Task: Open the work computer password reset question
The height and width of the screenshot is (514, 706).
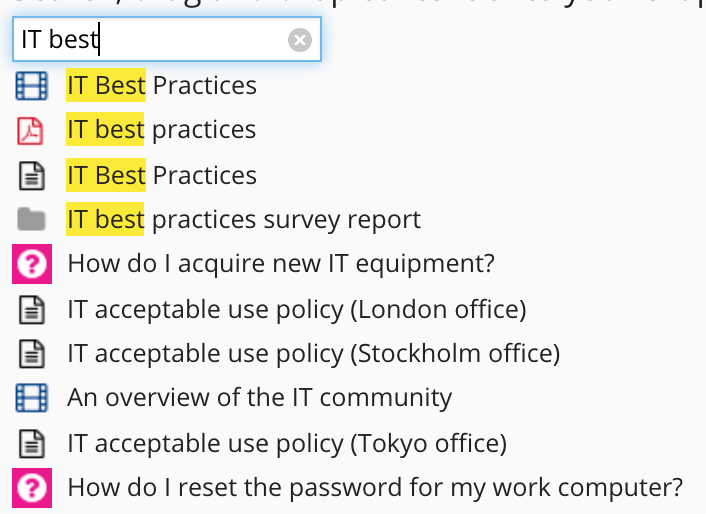Action: [x=375, y=488]
